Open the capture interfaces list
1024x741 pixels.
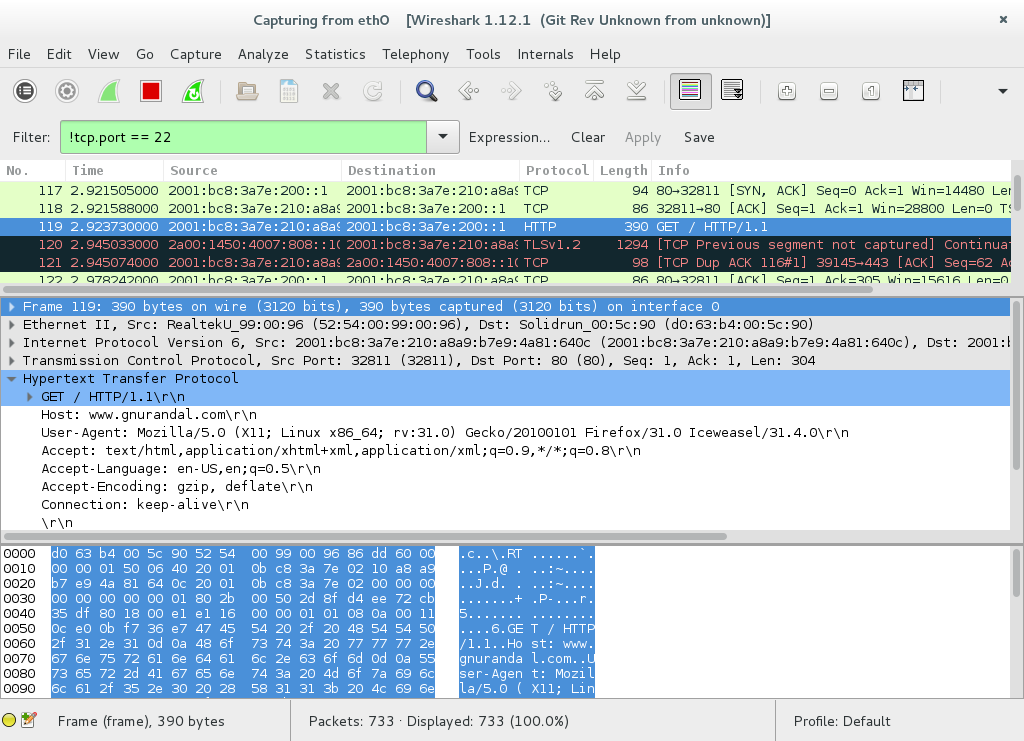click(x=25, y=90)
